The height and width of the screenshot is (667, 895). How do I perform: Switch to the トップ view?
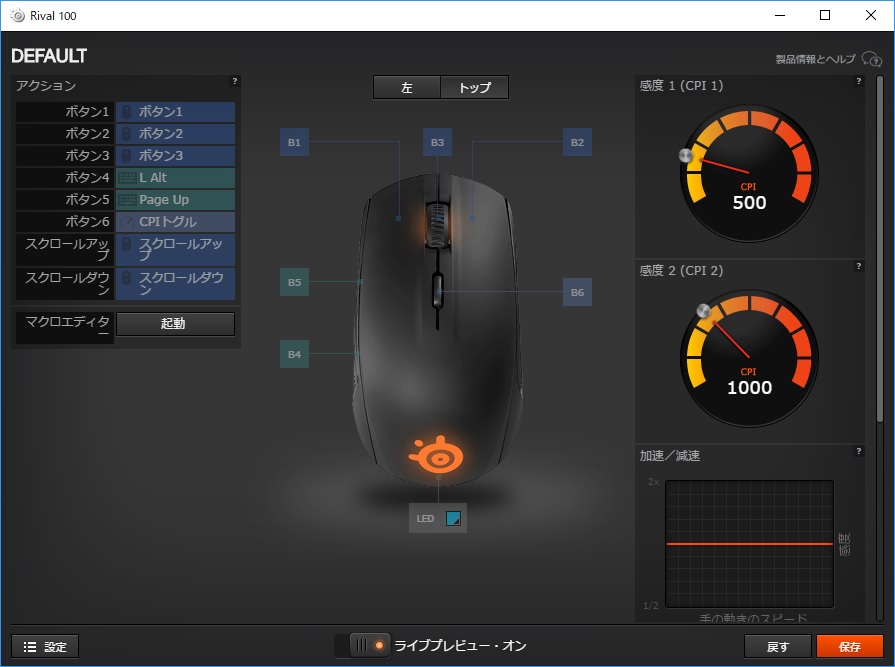pyautogui.click(x=474, y=87)
